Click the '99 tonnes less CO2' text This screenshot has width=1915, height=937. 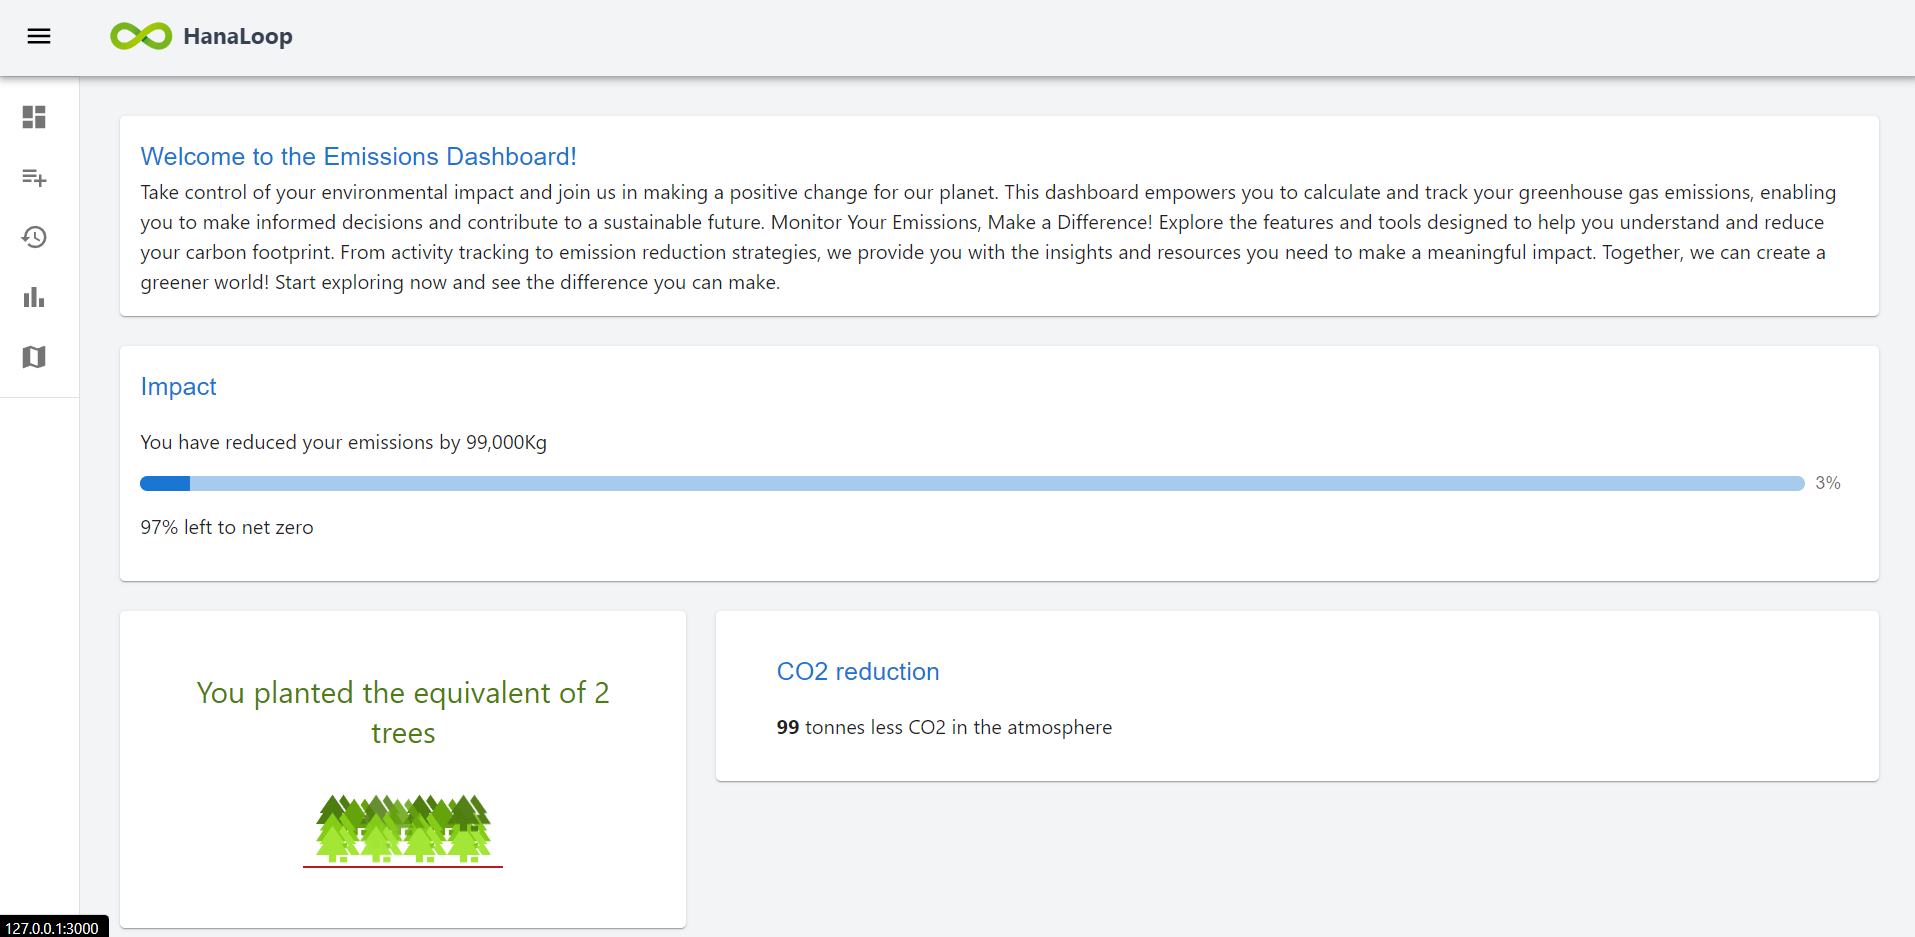(x=943, y=728)
